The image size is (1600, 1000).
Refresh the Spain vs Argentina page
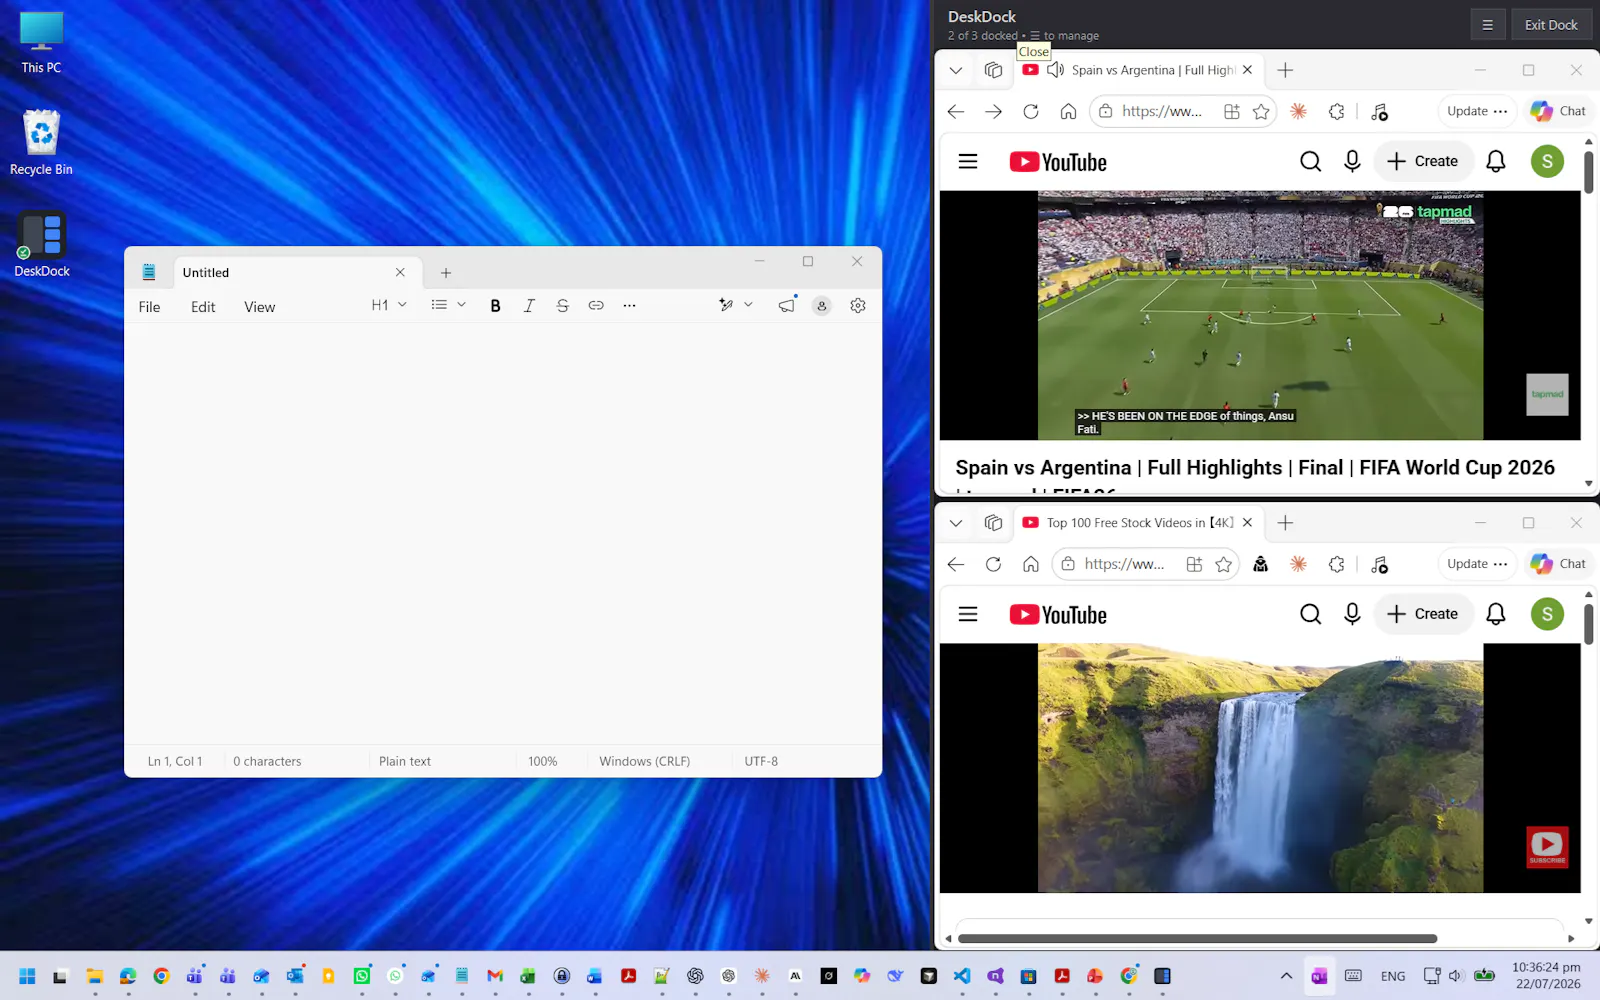(1031, 112)
